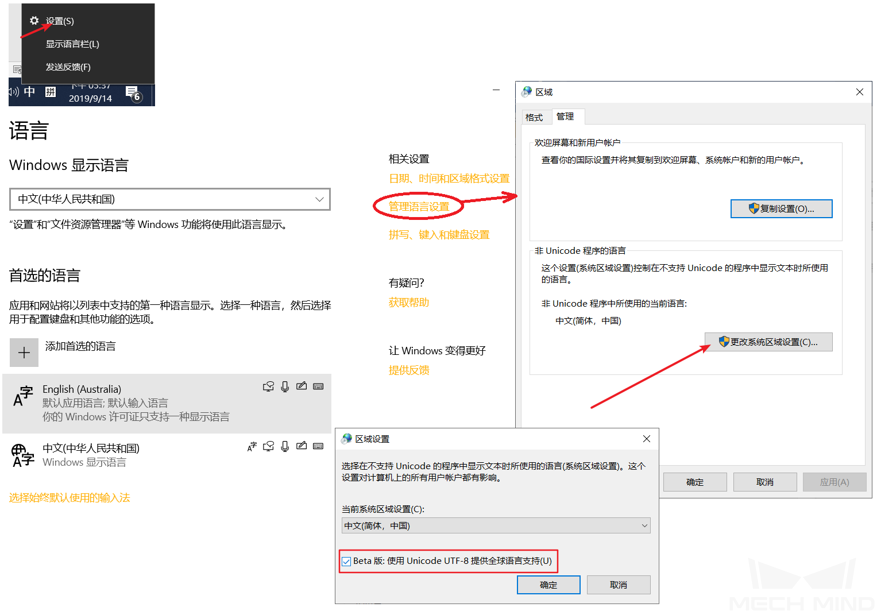Select the 中文(中华人民共和国) language row
The width and height of the screenshot is (877, 615).
(x=167, y=455)
